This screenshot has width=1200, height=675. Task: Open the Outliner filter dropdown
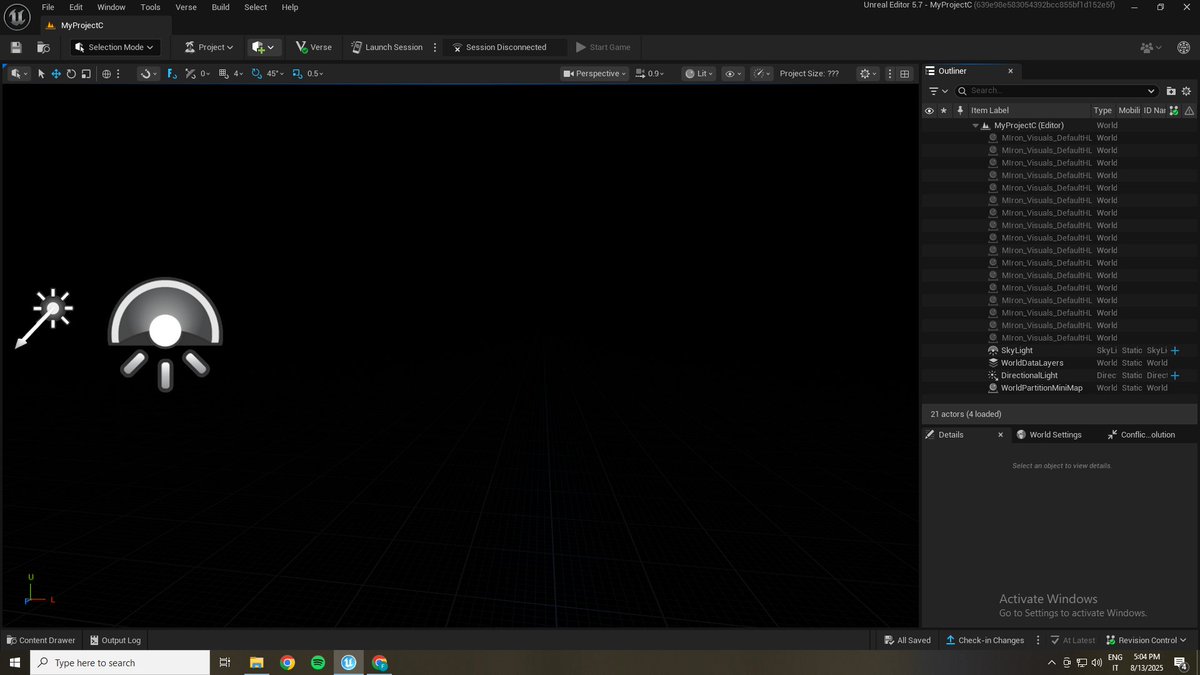937,91
